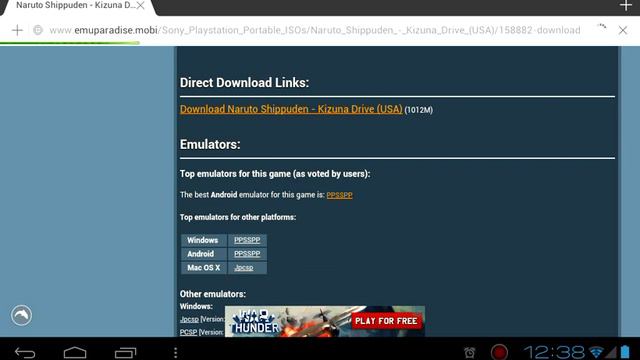The width and height of the screenshot is (640, 360).
Task: Open Jpcsp link in the Mac OS X row
Action: point(244,268)
